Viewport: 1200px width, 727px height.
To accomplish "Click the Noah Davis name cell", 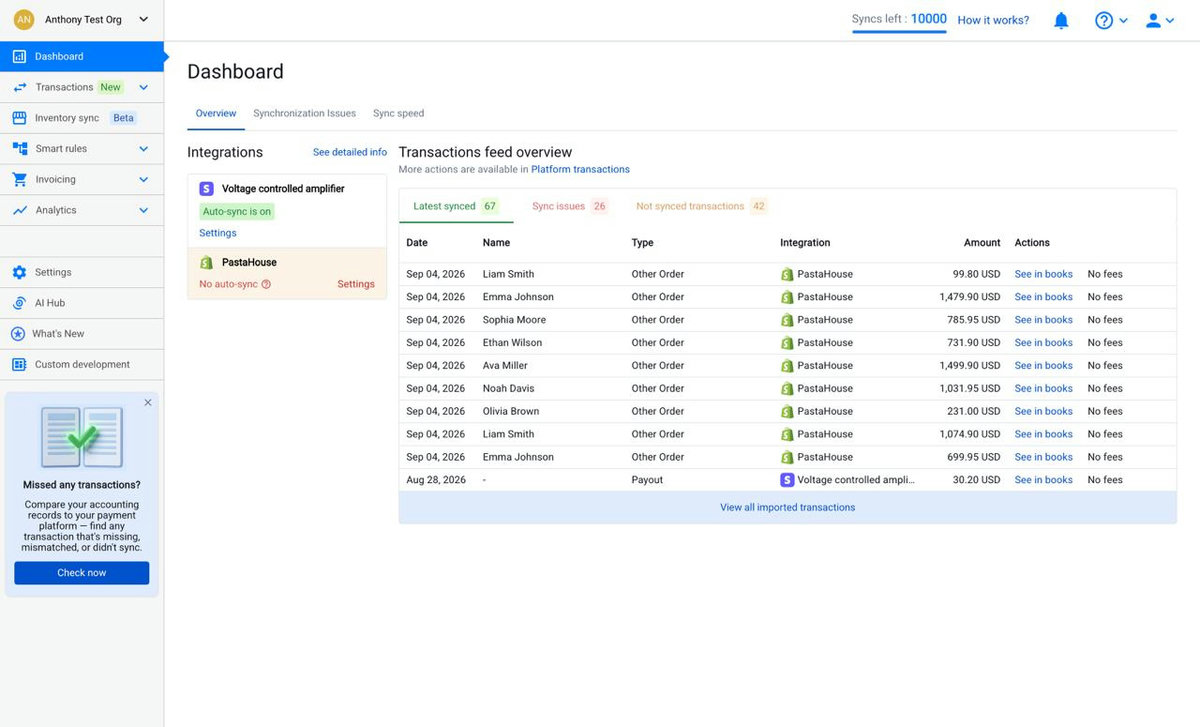I will [509, 389].
